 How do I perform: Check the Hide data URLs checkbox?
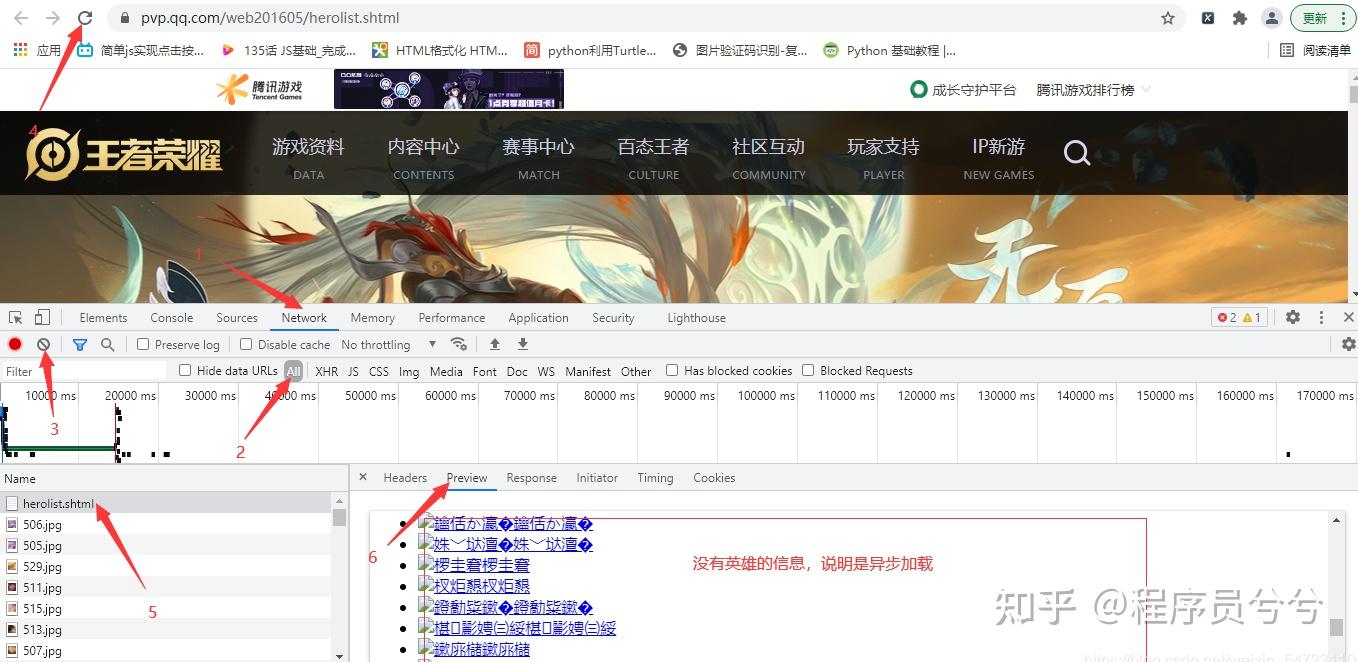(185, 370)
